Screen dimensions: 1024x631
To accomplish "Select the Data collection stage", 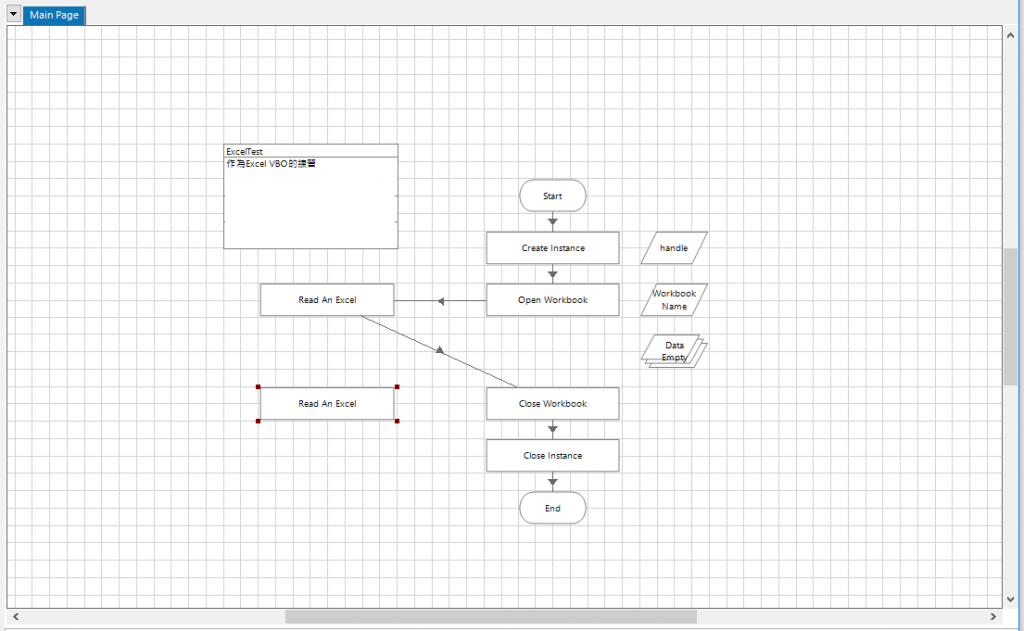I will tap(674, 351).
